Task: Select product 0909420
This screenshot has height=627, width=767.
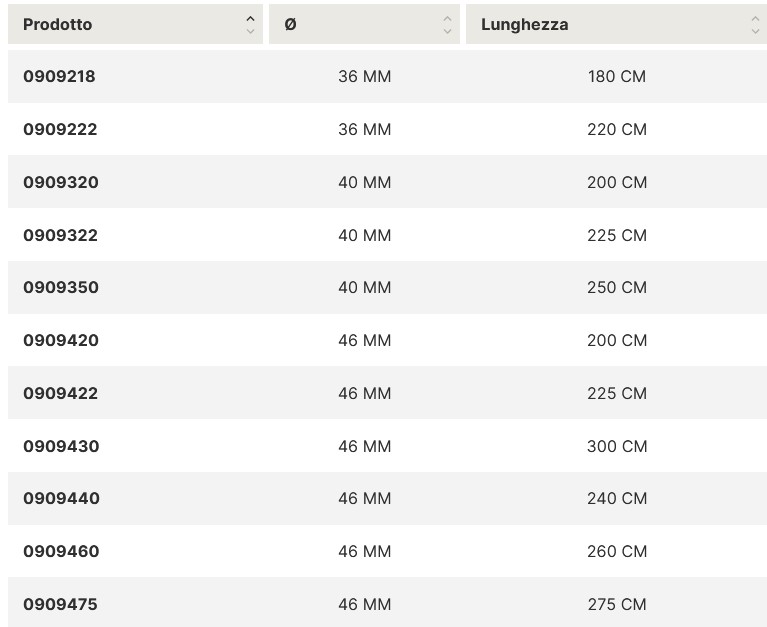Action: click(61, 340)
